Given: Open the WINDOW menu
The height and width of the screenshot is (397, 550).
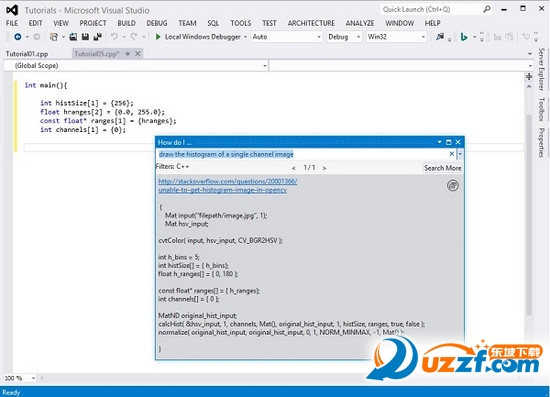Looking at the screenshot, I should (x=400, y=23).
